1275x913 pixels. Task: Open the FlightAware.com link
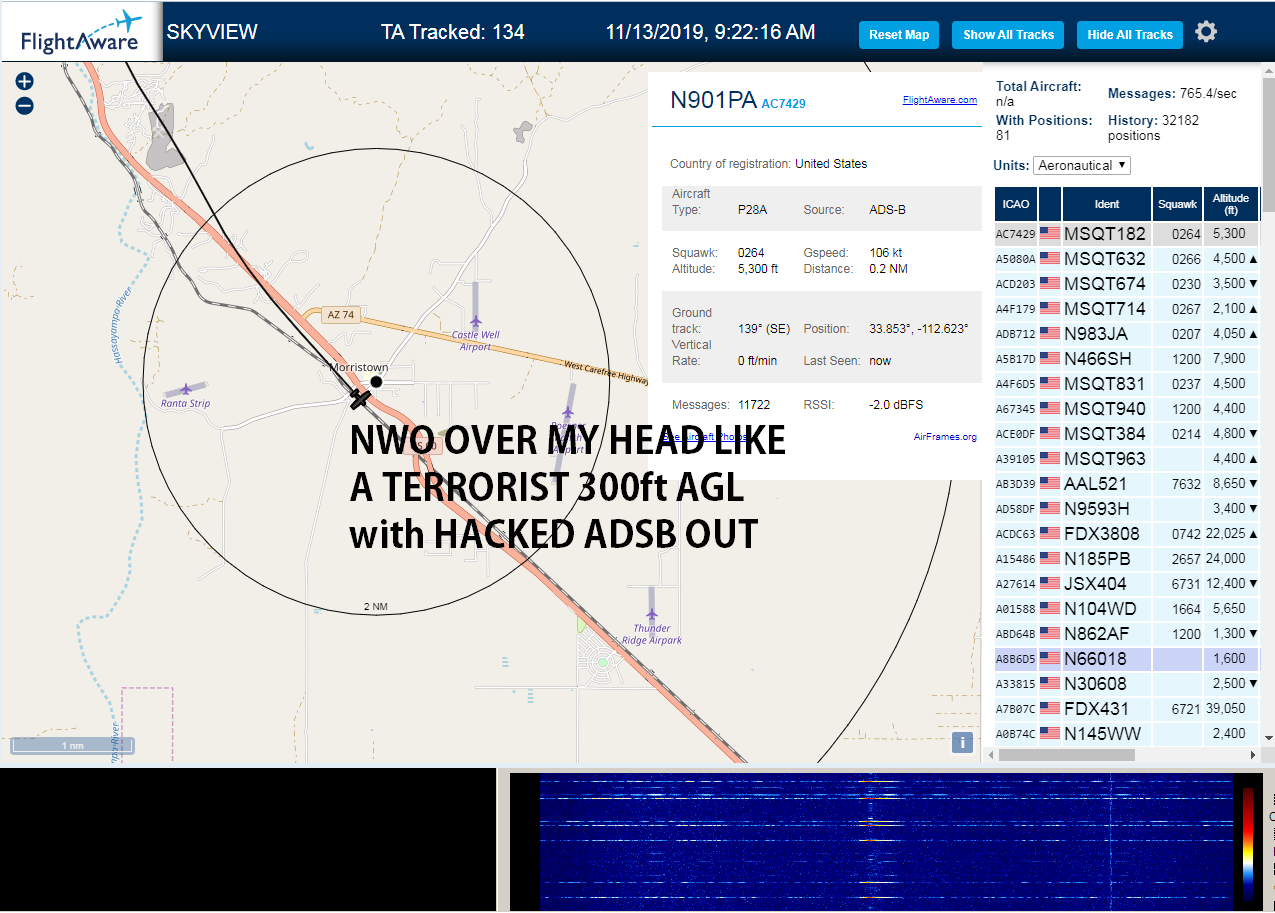(939, 100)
